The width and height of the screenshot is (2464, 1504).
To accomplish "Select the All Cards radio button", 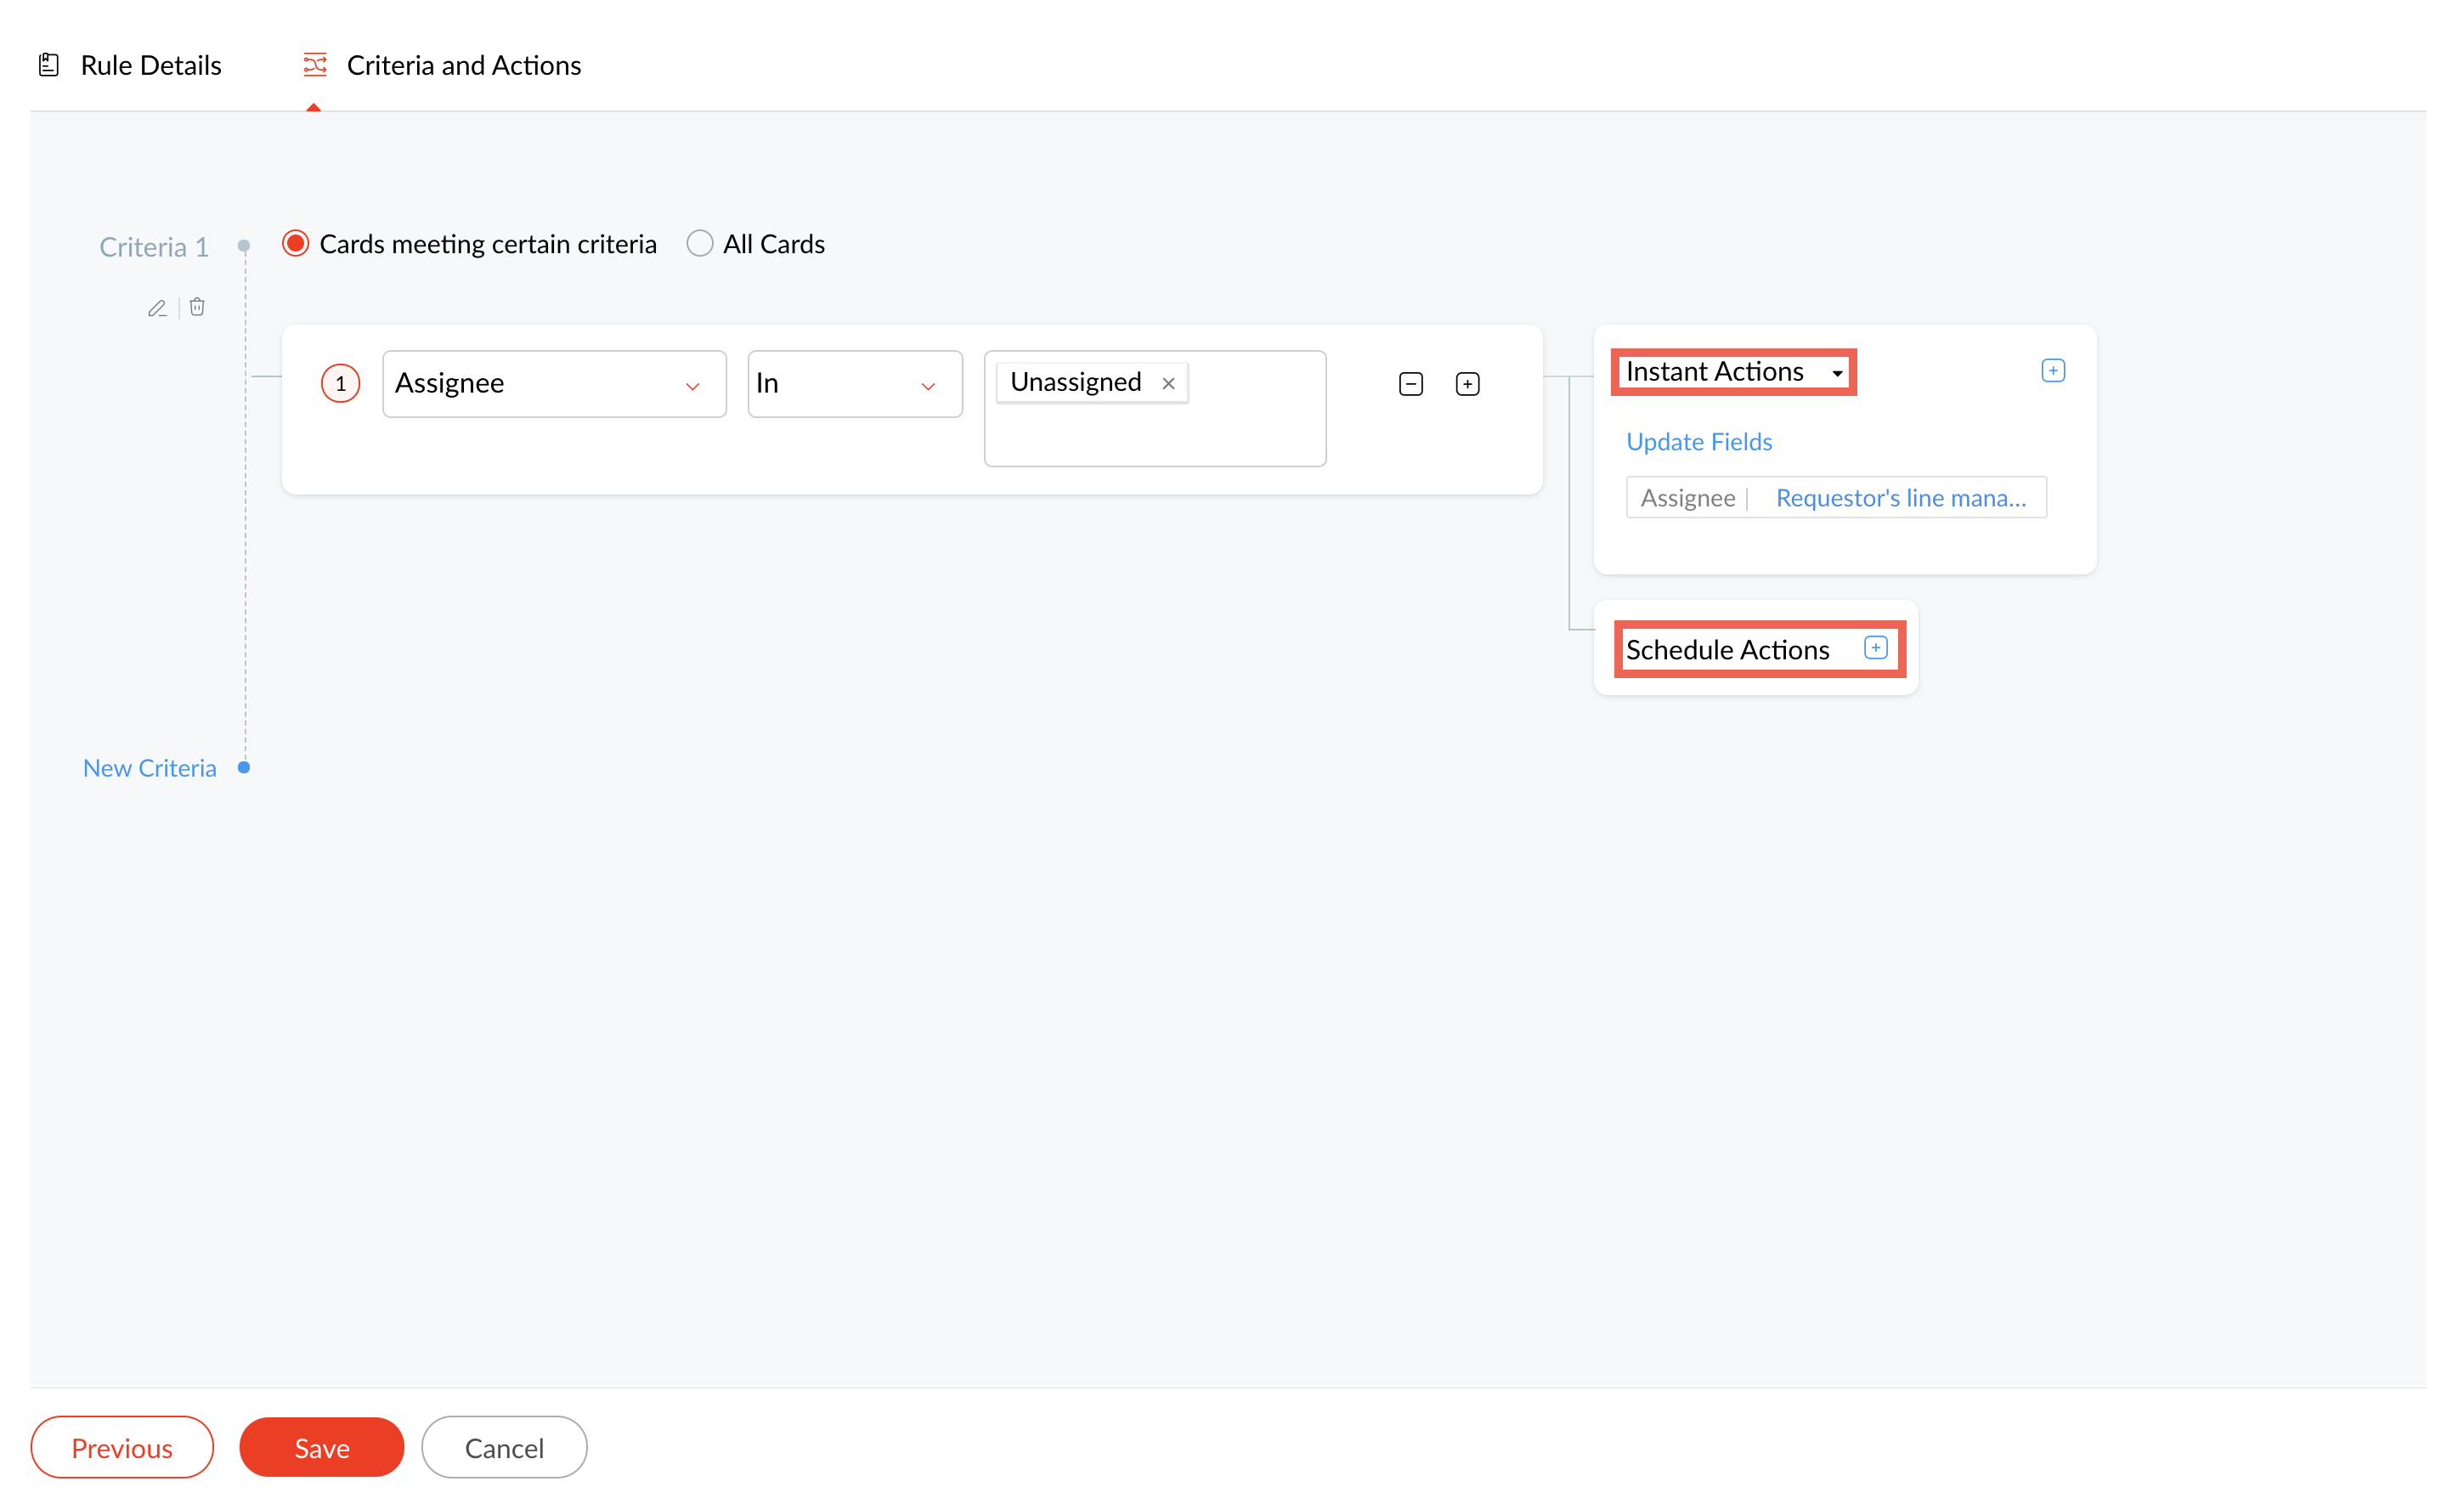I will tap(700, 244).
